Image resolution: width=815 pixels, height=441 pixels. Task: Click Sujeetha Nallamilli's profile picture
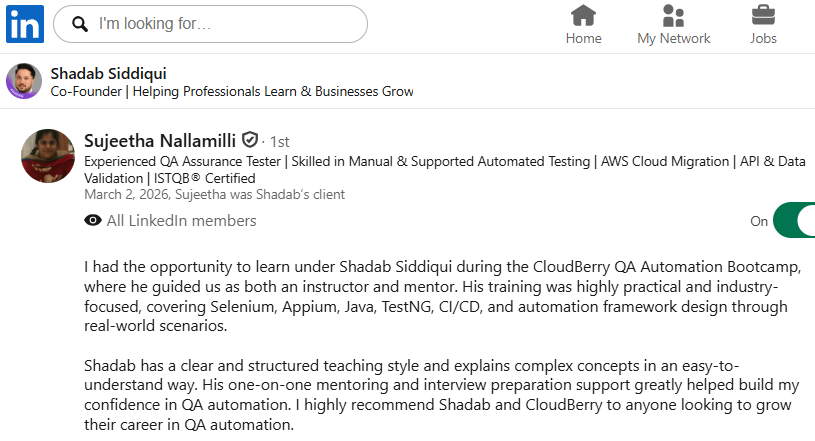(47, 155)
